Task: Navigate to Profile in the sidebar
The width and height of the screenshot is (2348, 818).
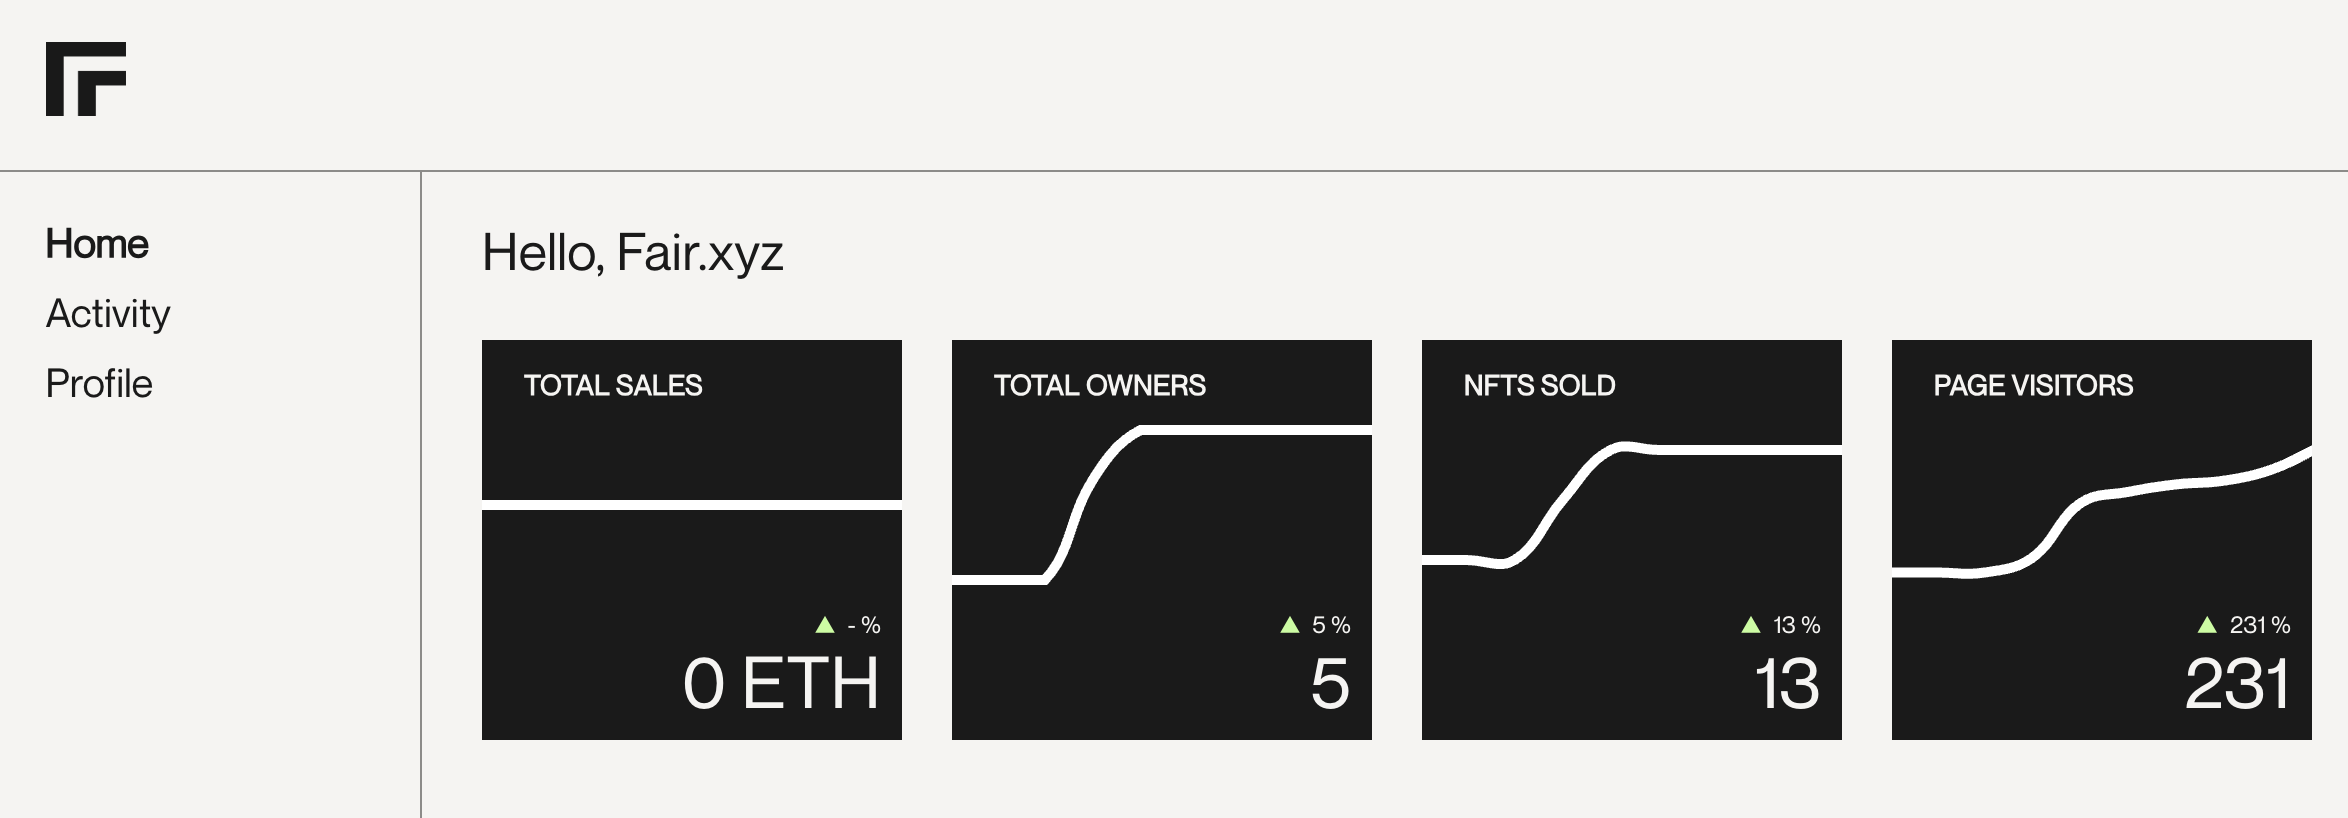Action: pos(99,384)
